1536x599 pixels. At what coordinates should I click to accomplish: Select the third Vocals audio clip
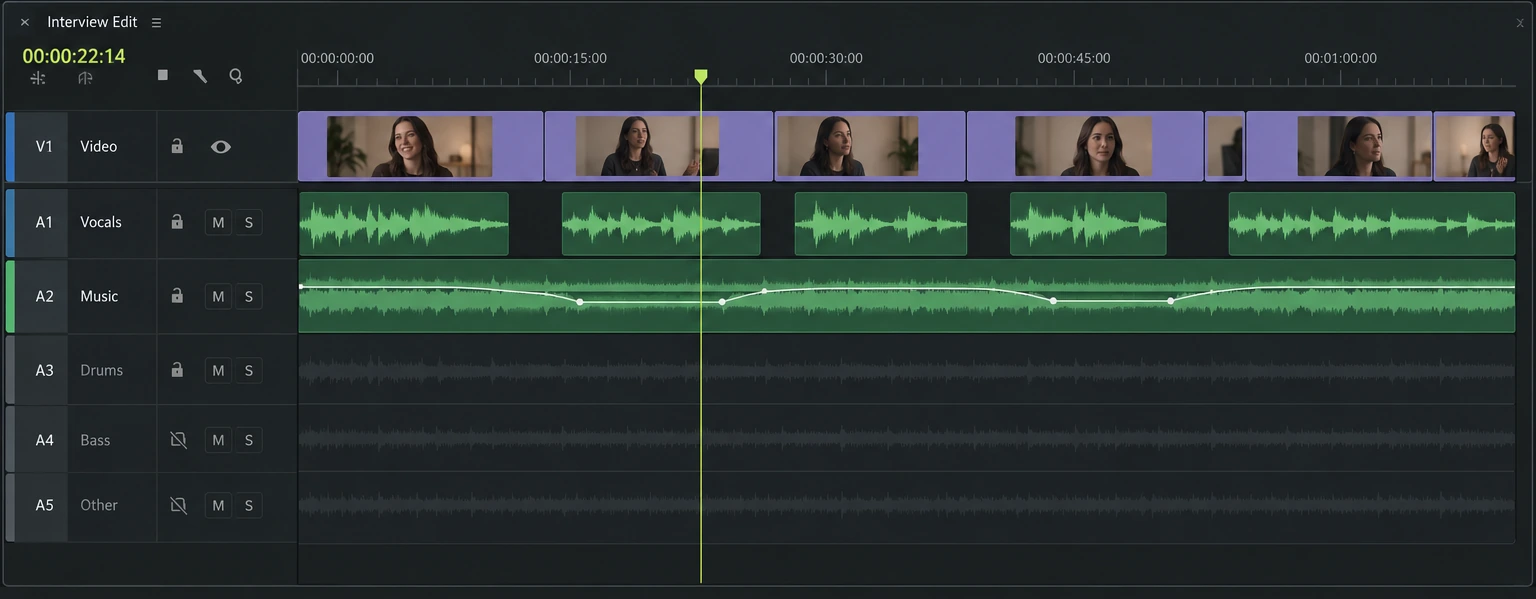(x=881, y=224)
